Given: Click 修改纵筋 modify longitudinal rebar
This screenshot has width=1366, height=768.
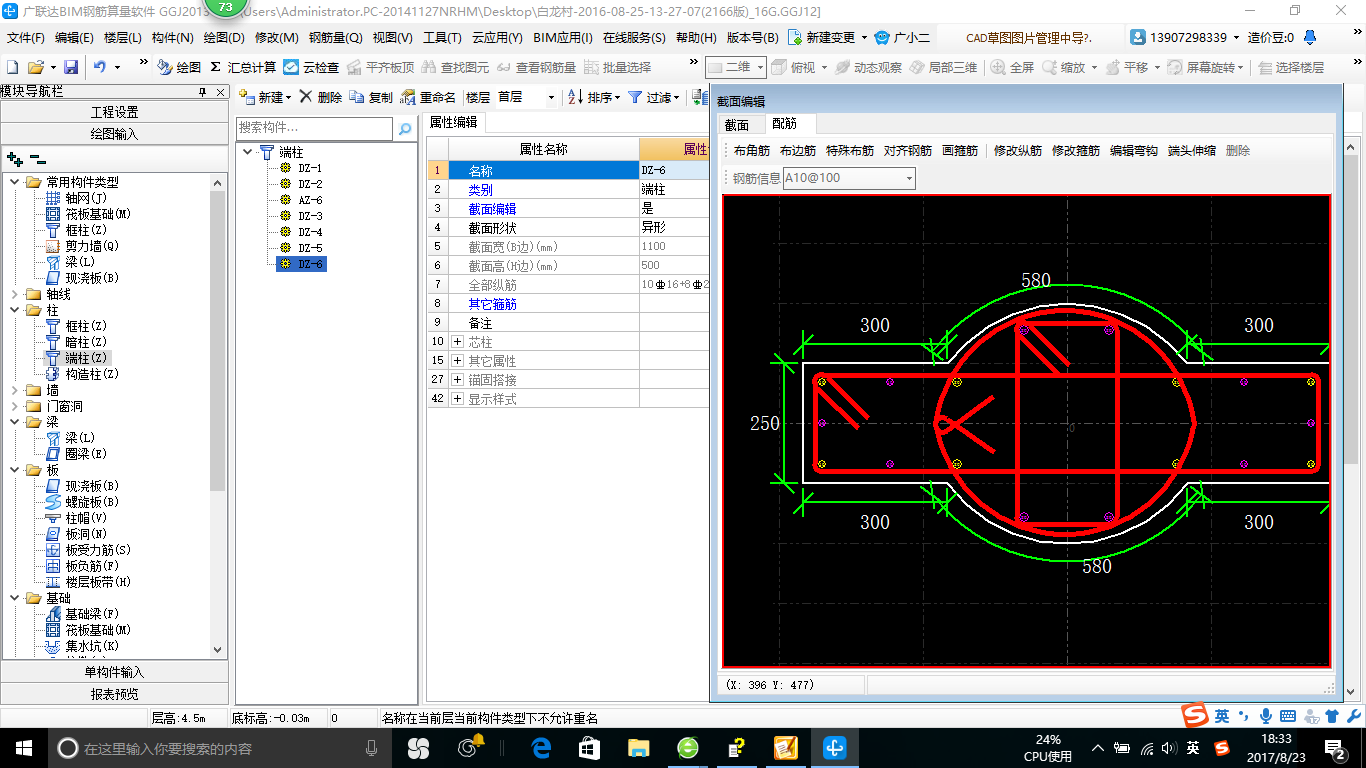Looking at the screenshot, I should (1018, 151).
